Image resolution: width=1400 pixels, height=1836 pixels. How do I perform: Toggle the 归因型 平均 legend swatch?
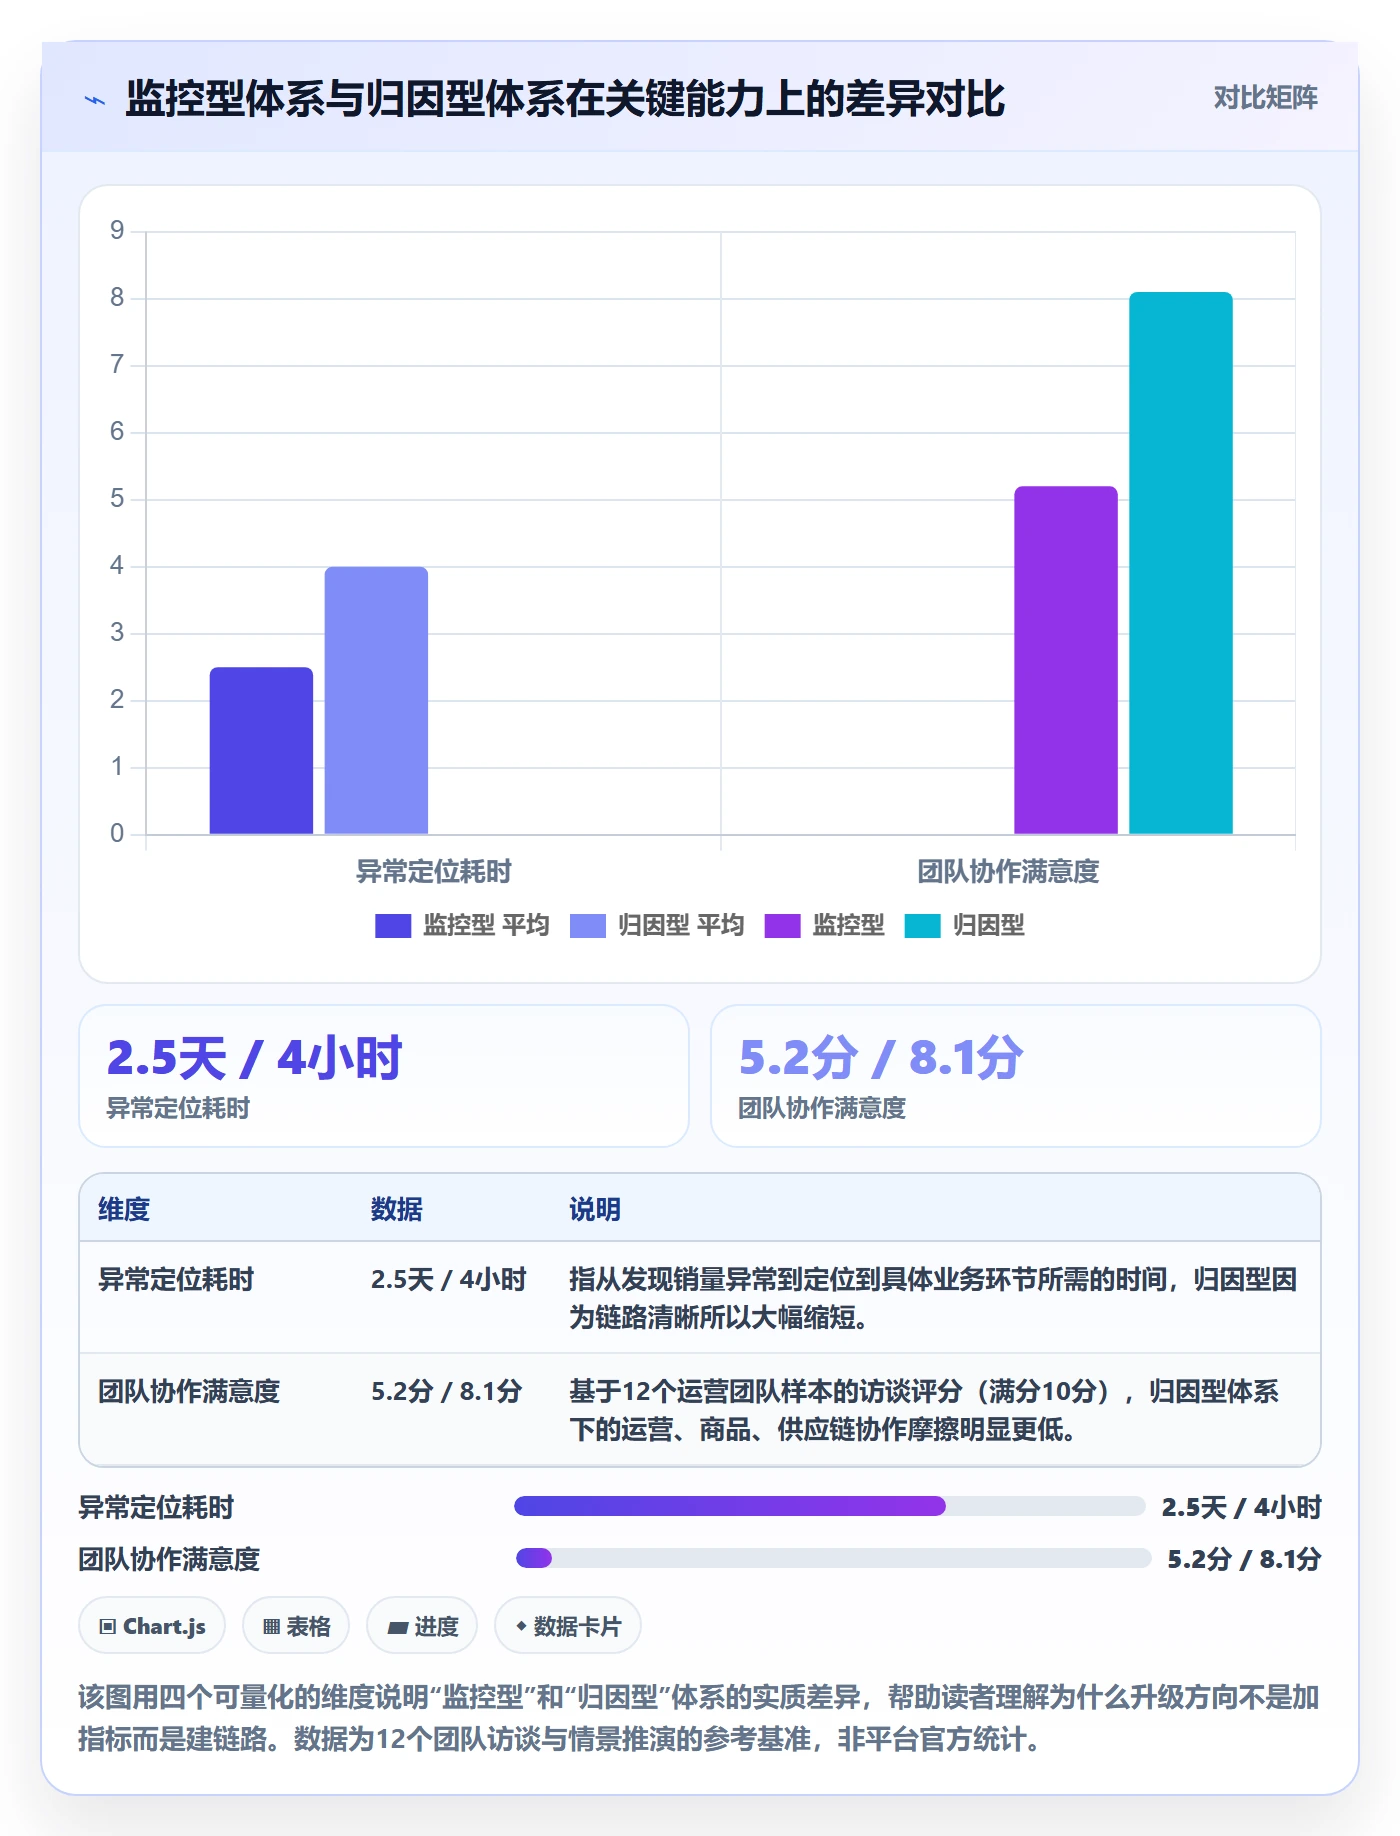pyautogui.click(x=588, y=926)
